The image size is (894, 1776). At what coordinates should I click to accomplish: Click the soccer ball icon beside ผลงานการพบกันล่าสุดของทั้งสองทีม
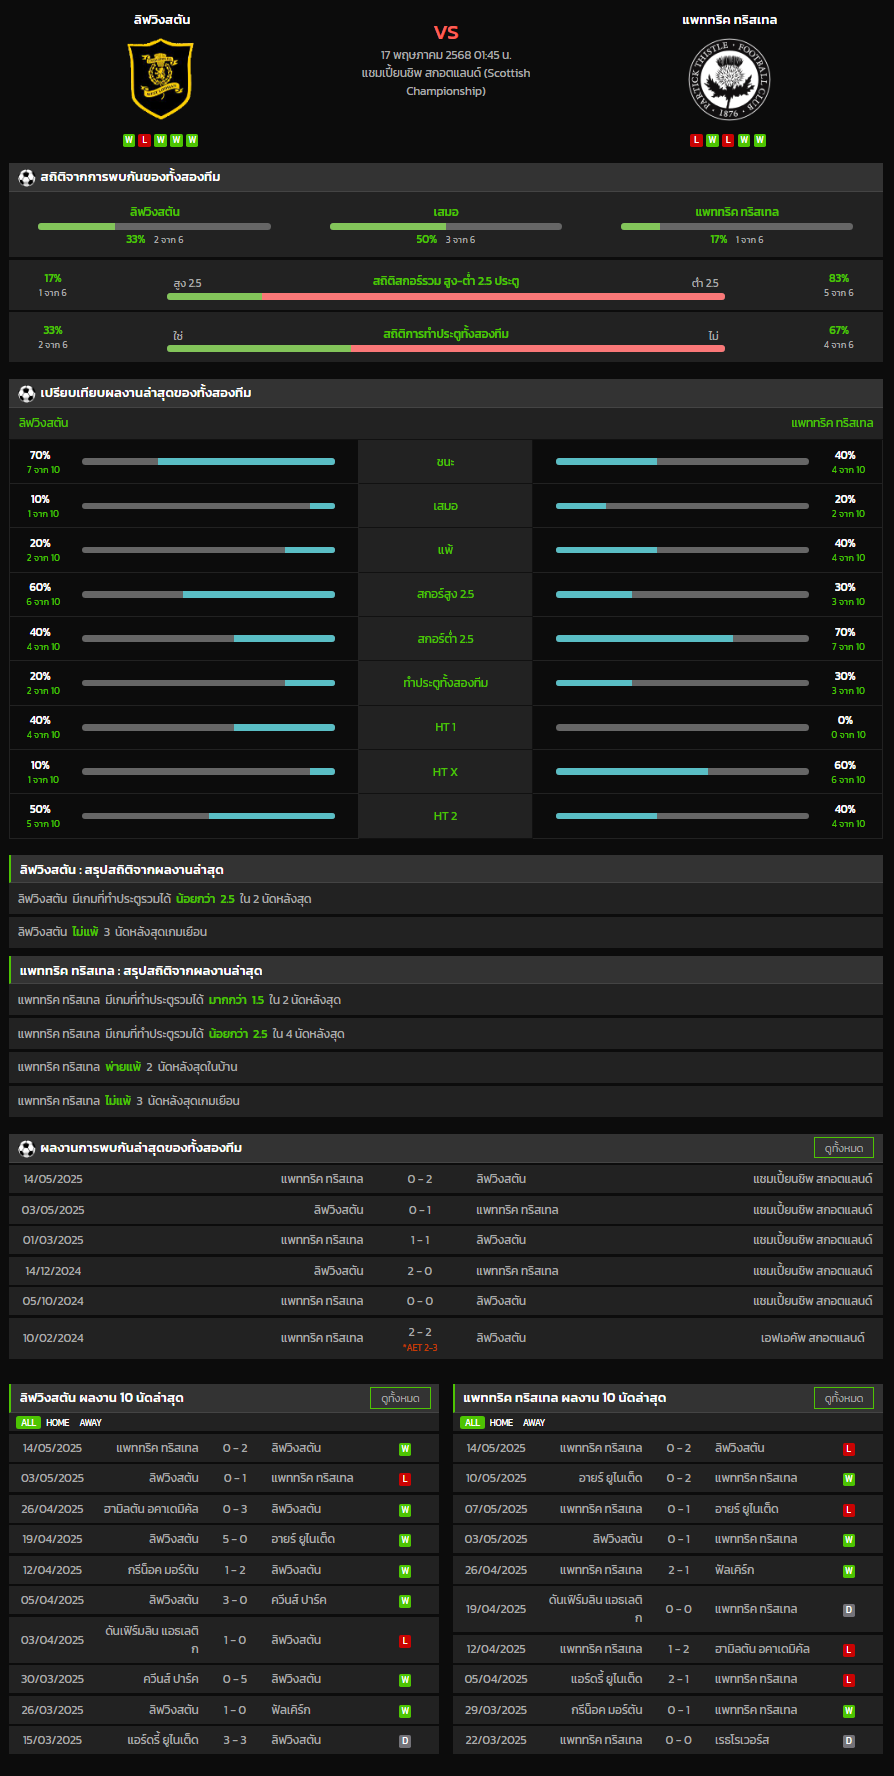(27, 1148)
